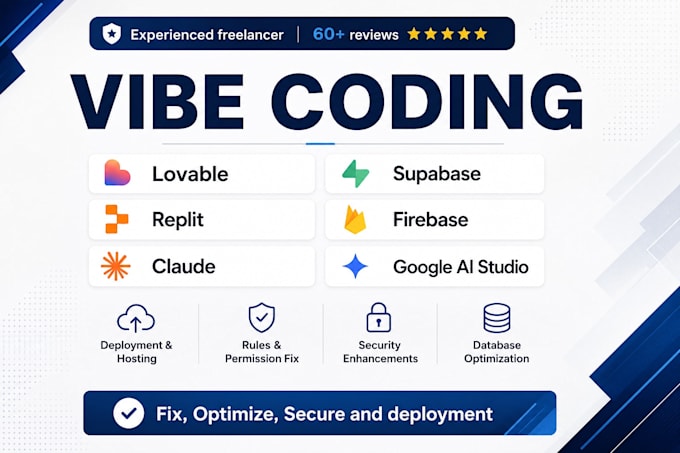
Task: Click the VIBE CODING headline
Action: [327, 102]
